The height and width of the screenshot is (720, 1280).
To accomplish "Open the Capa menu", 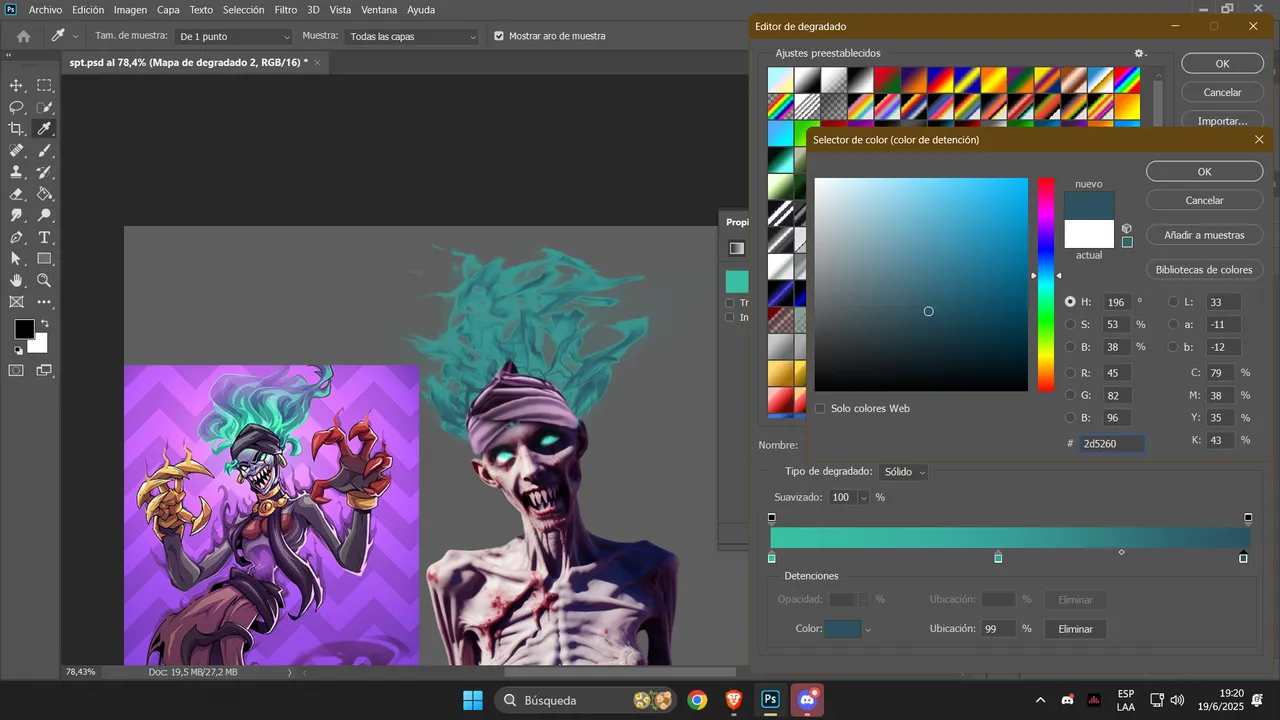I will click(x=168, y=10).
